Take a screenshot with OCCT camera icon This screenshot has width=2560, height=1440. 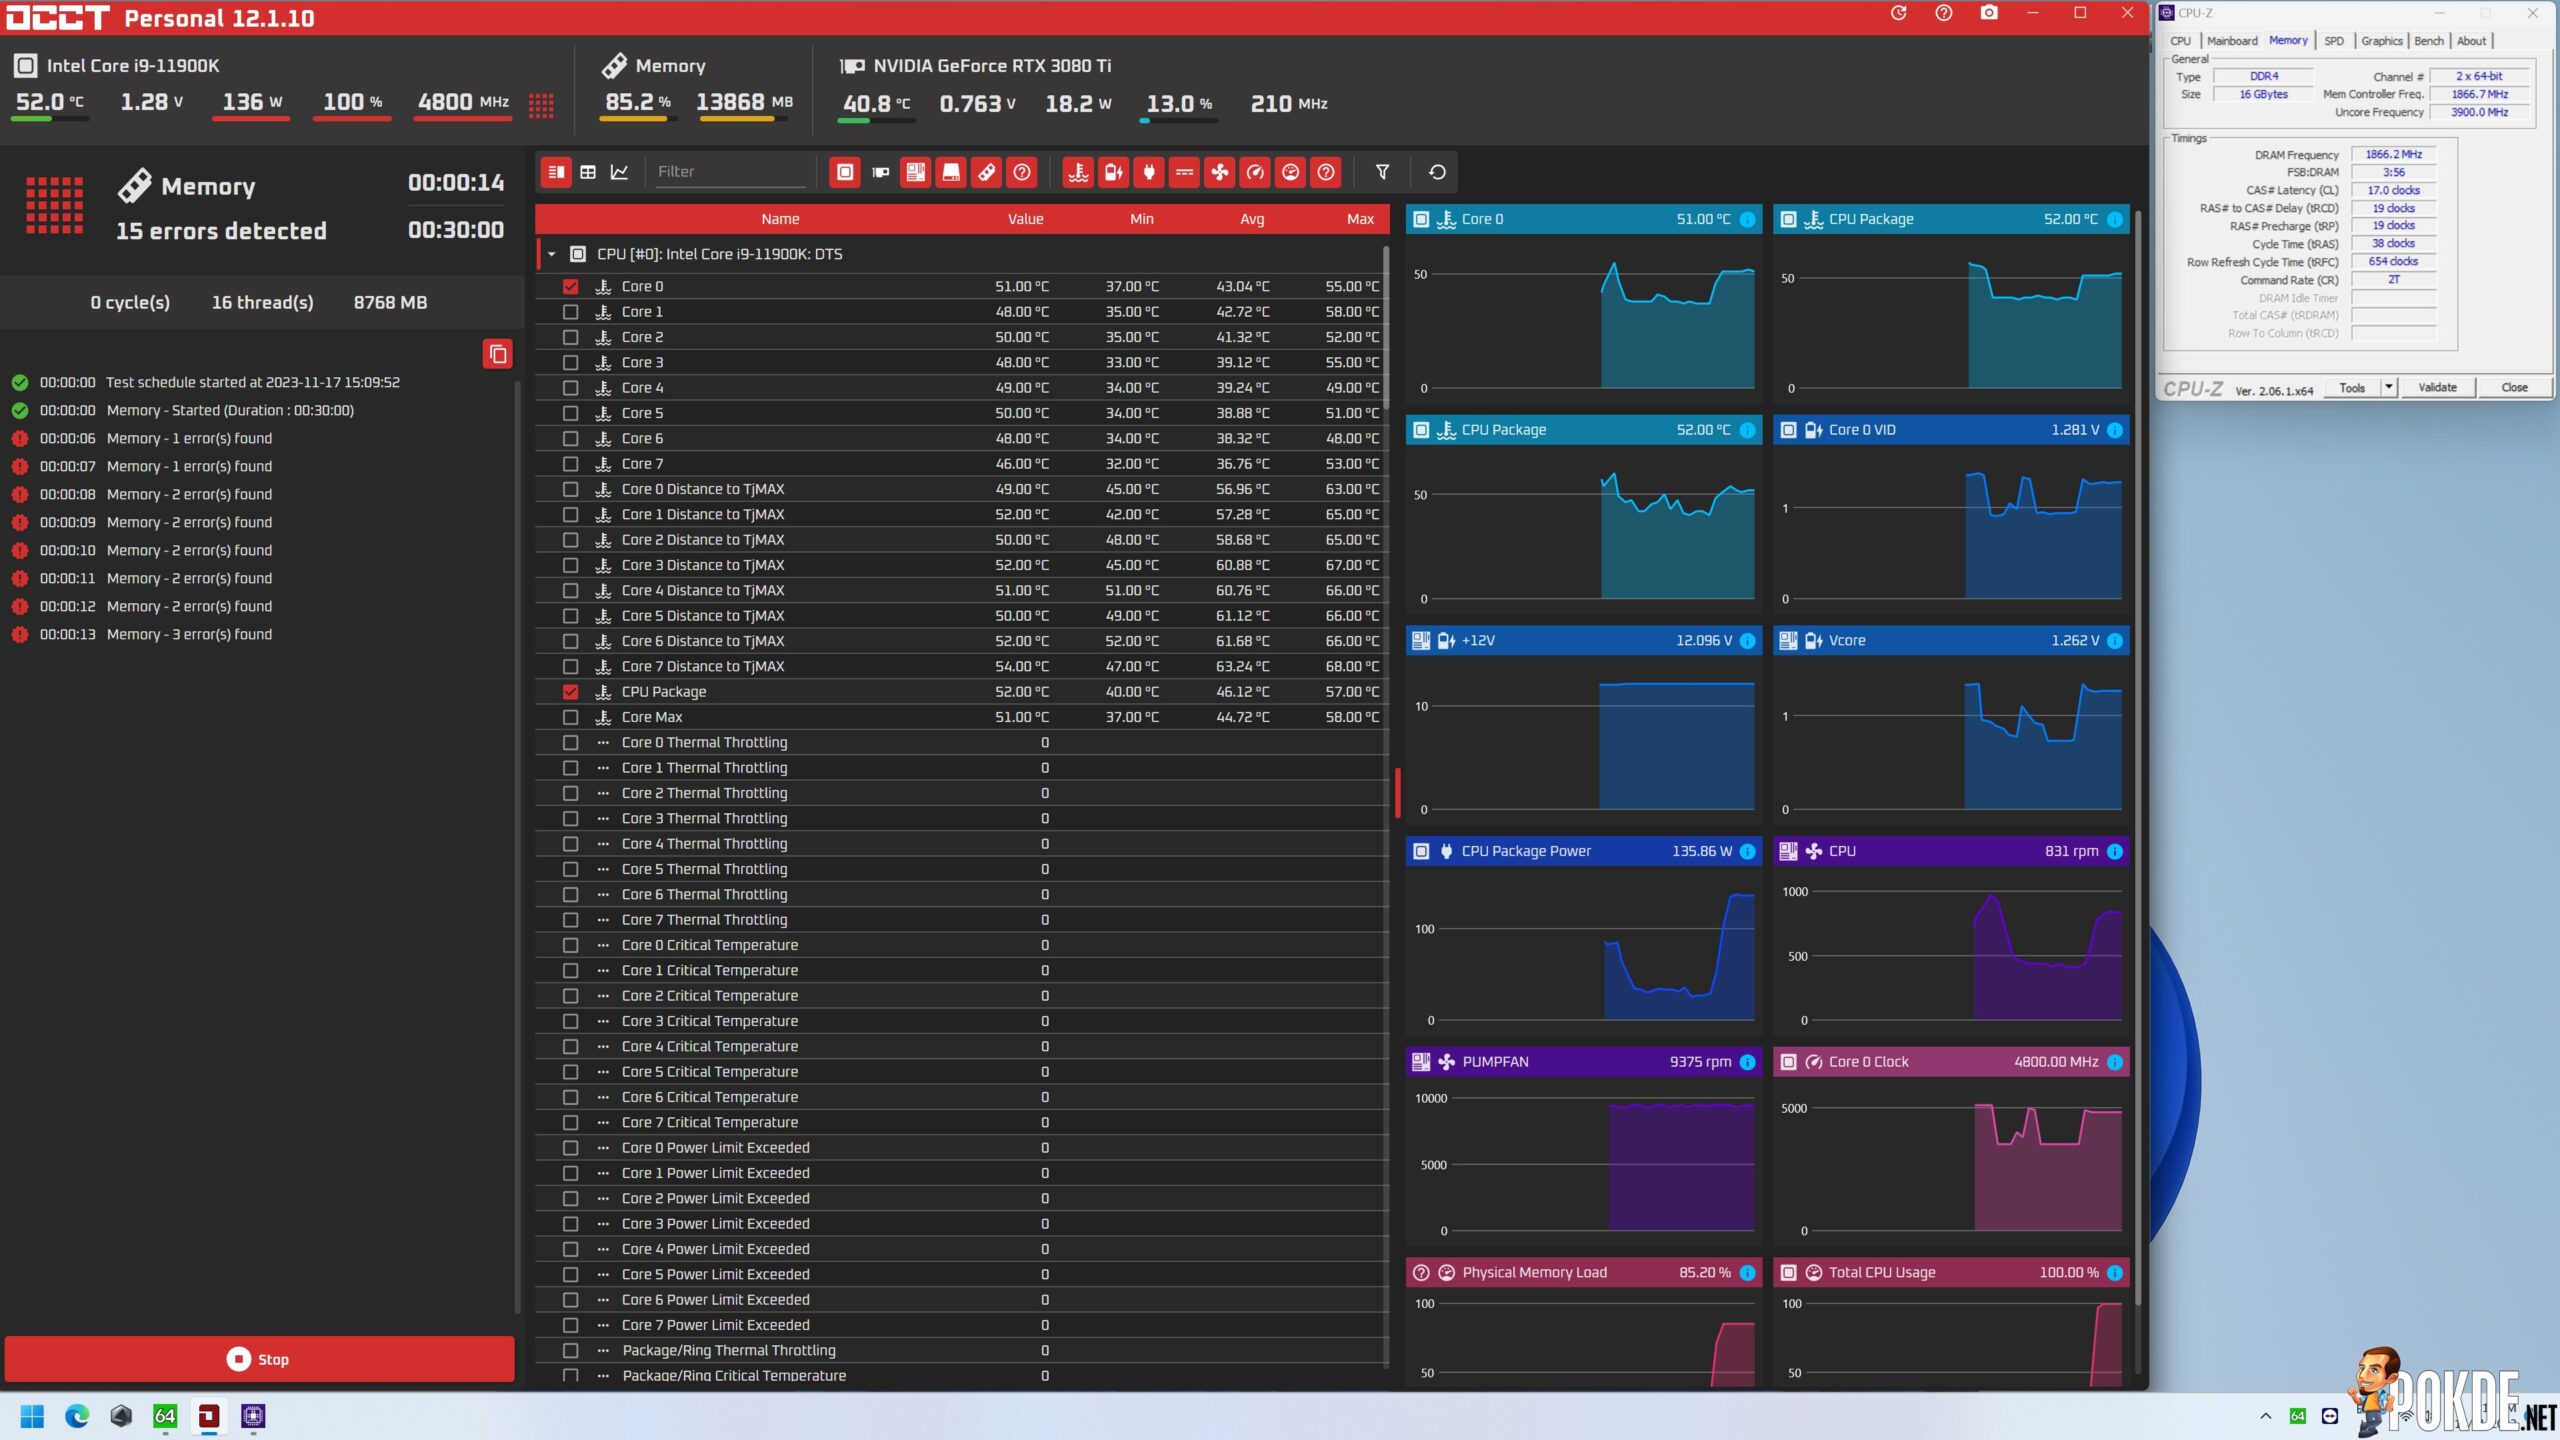pyautogui.click(x=1989, y=13)
